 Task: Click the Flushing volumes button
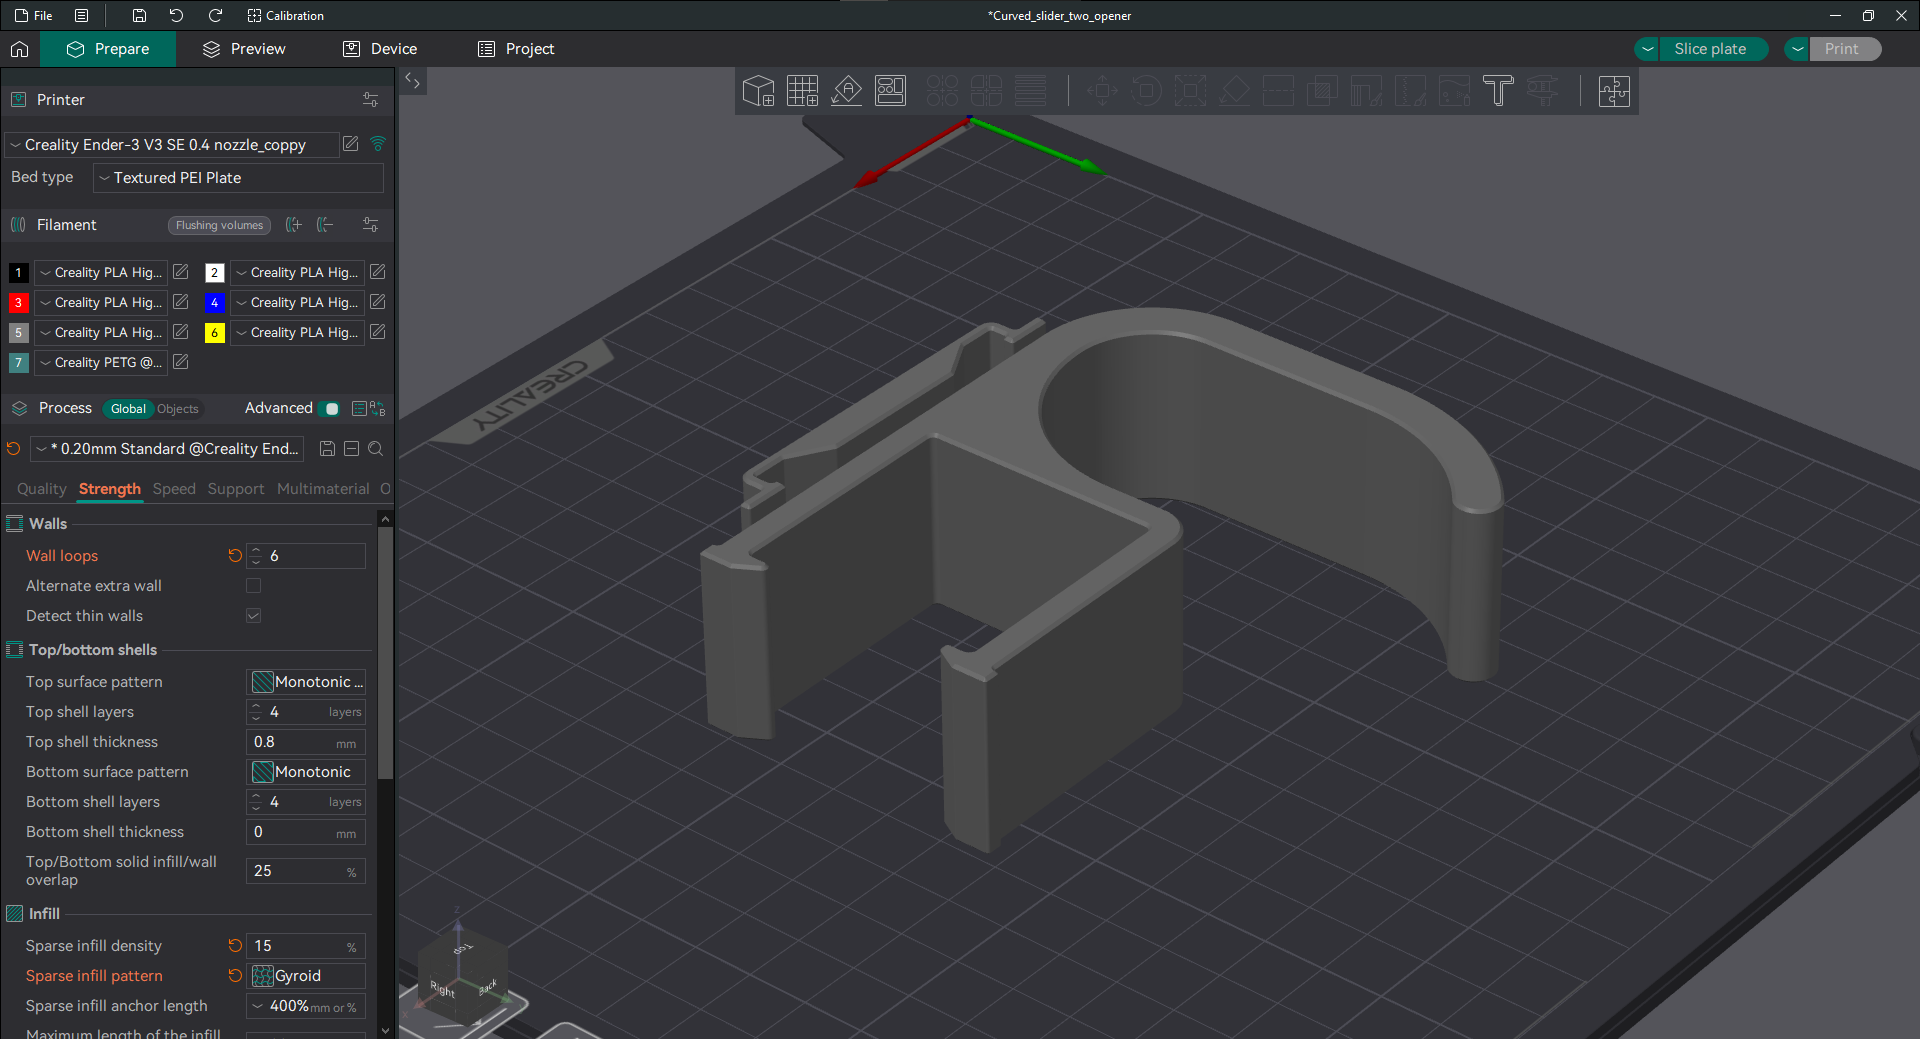coord(219,225)
